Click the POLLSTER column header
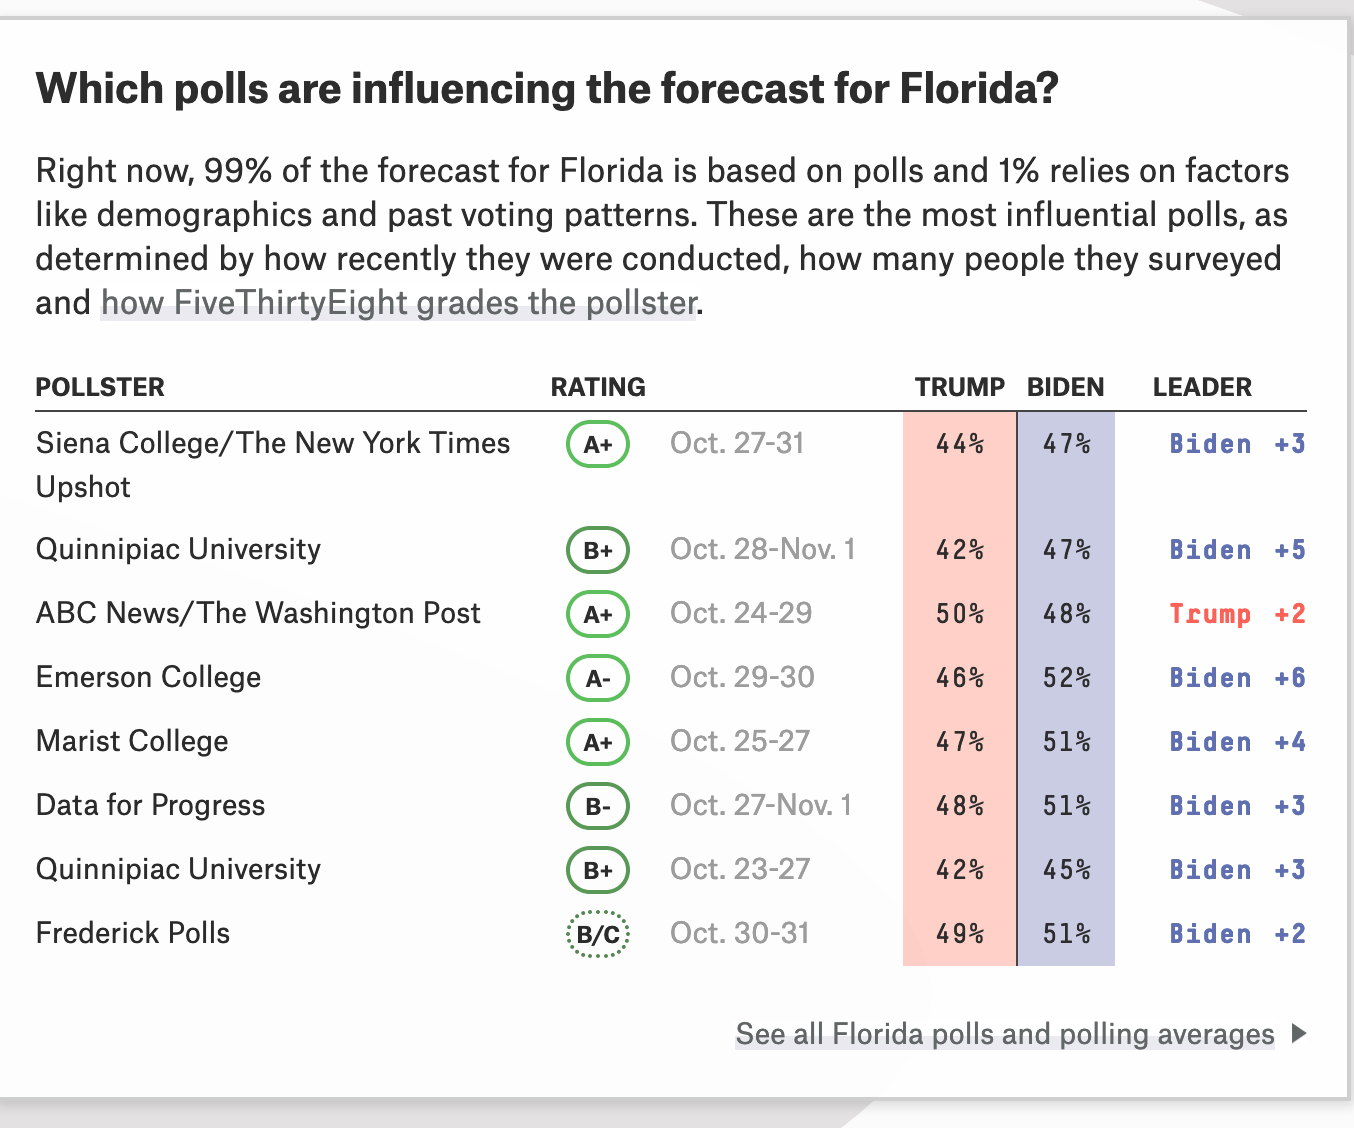 pos(100,387)
